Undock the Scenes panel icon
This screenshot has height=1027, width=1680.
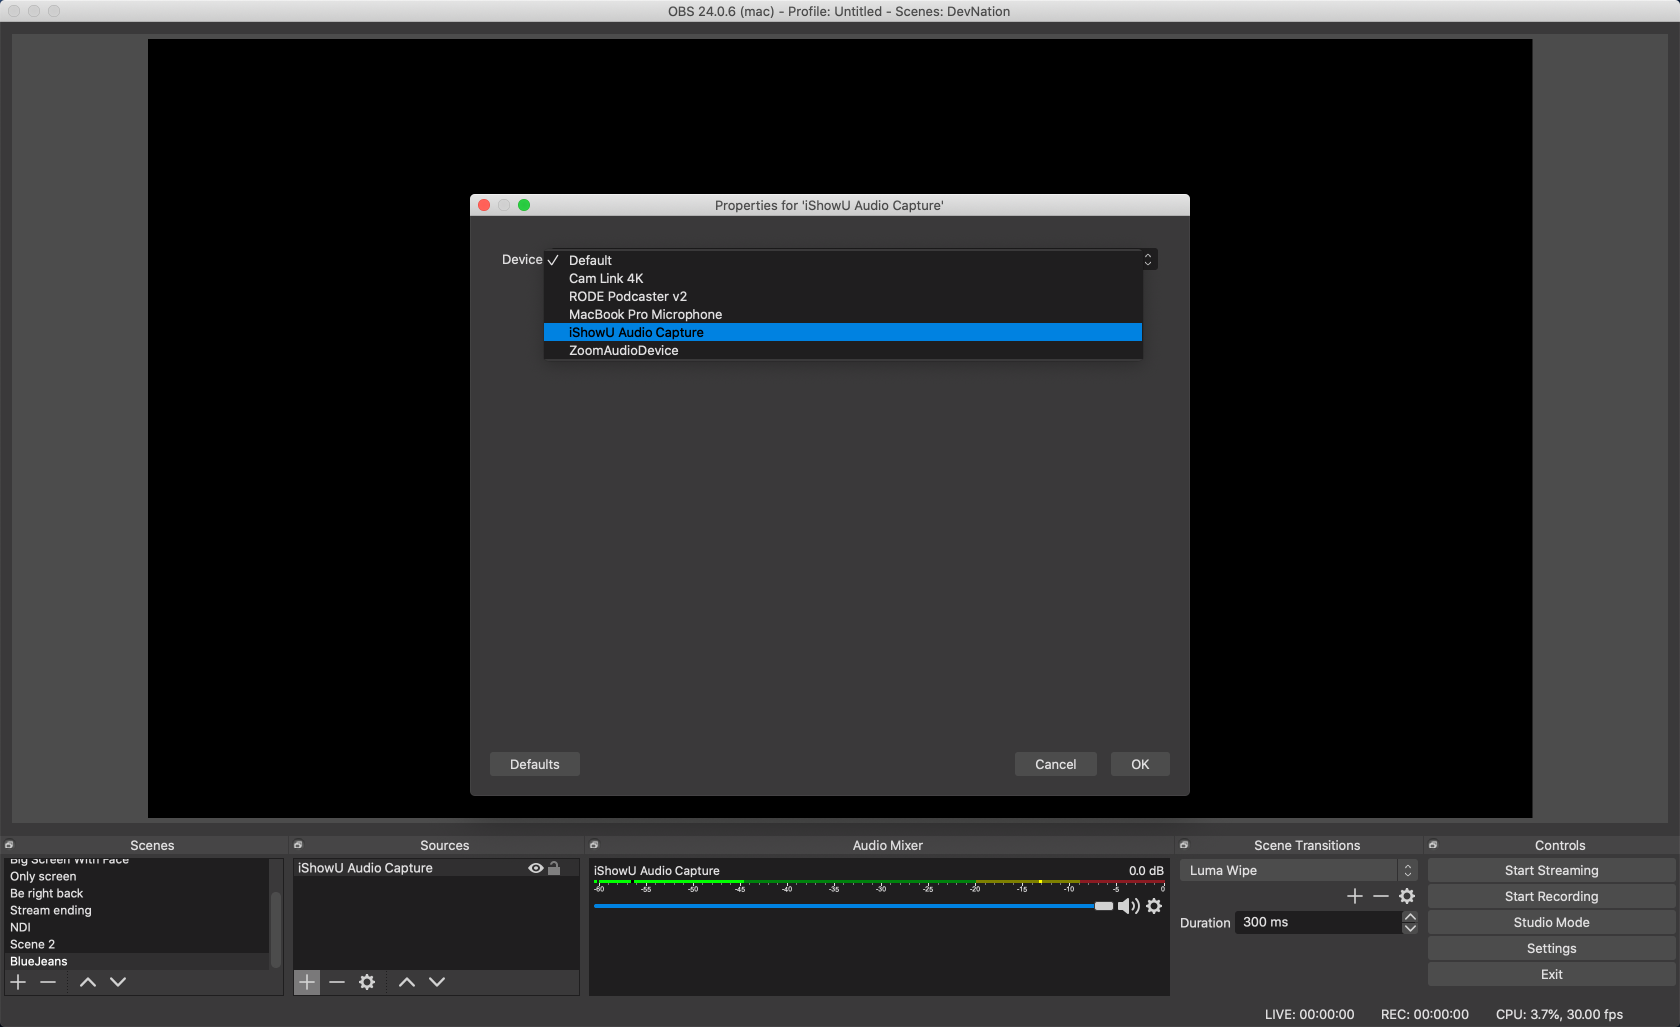[9, 845]
